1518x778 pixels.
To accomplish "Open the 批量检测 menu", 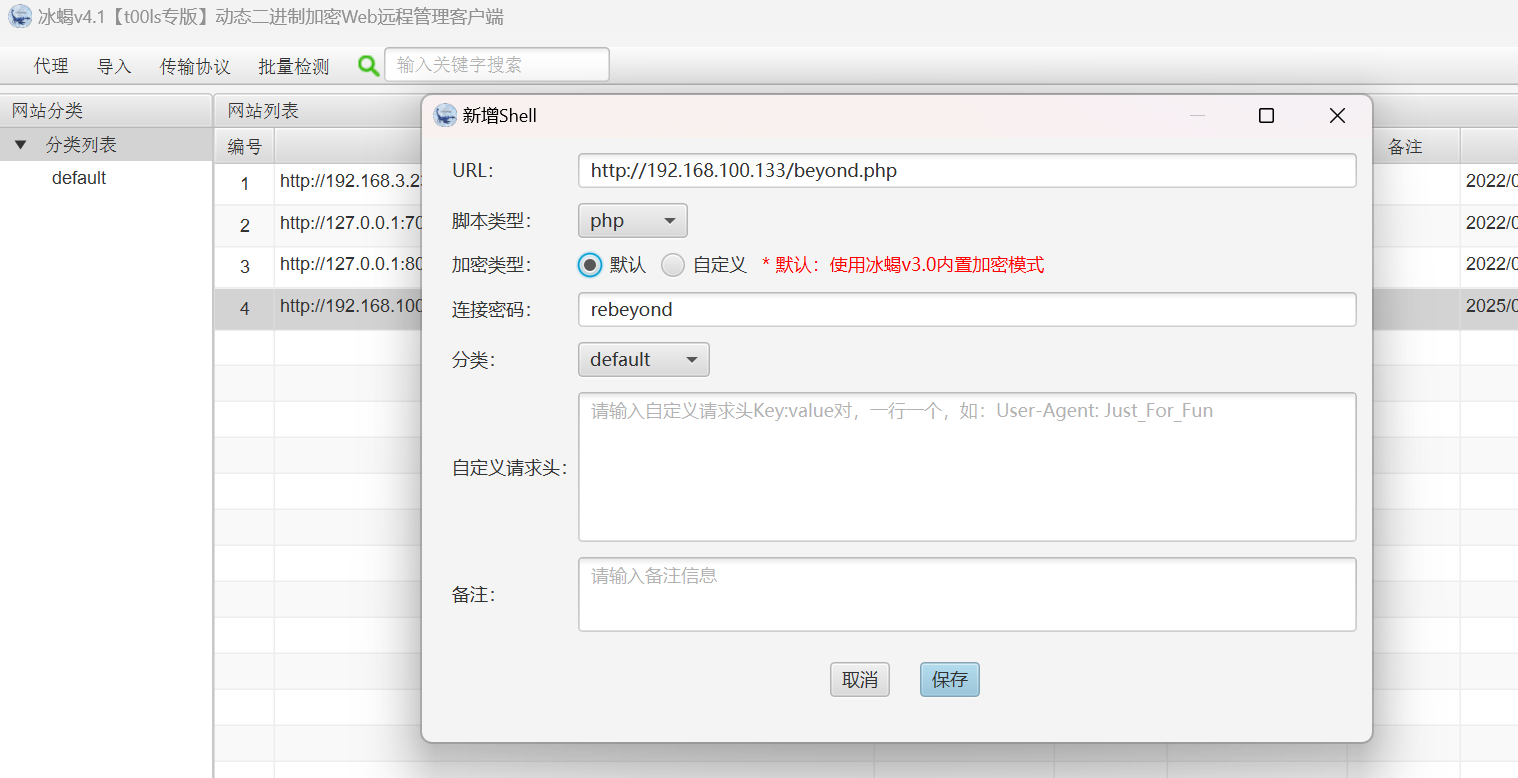I will tap(293, 67).
